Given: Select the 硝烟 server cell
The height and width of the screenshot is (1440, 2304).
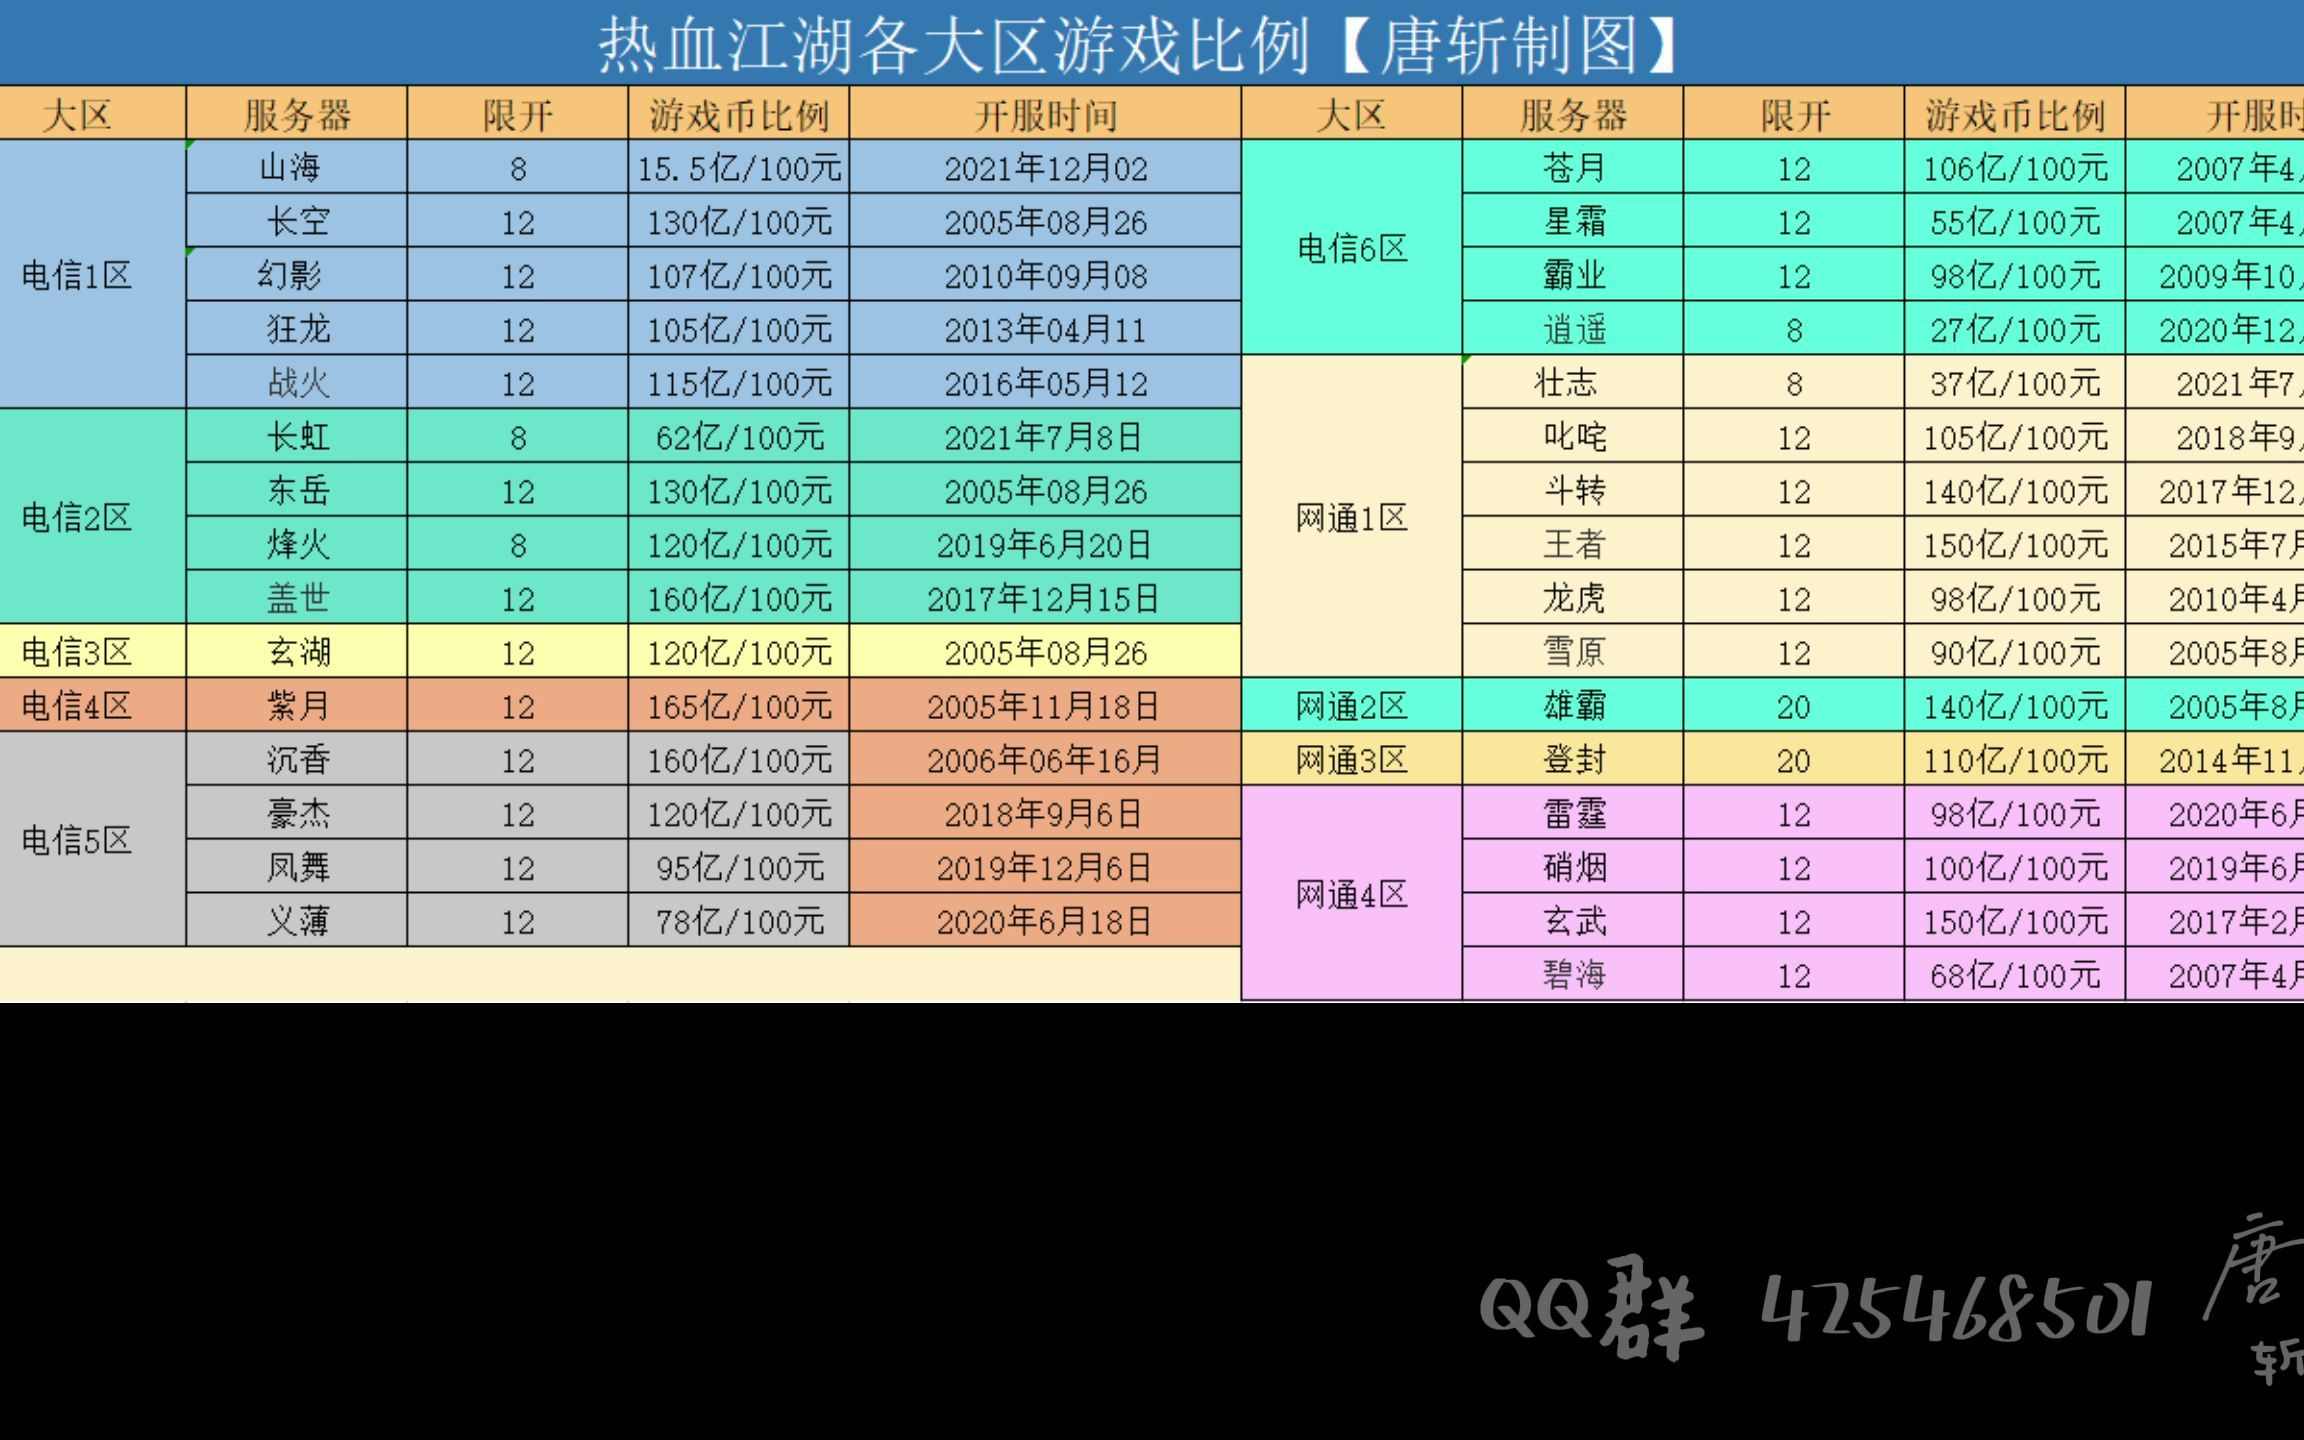Looking at the screenshot, I should [x=1573, y=867].
